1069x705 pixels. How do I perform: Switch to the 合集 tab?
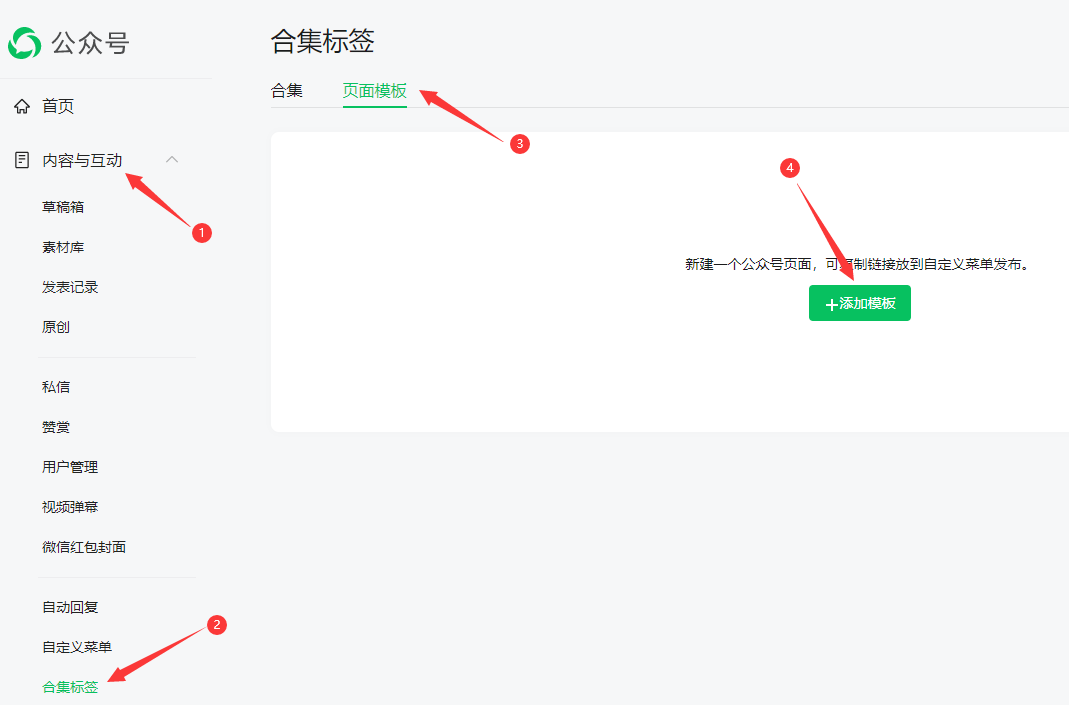click(x=287, y=91)
